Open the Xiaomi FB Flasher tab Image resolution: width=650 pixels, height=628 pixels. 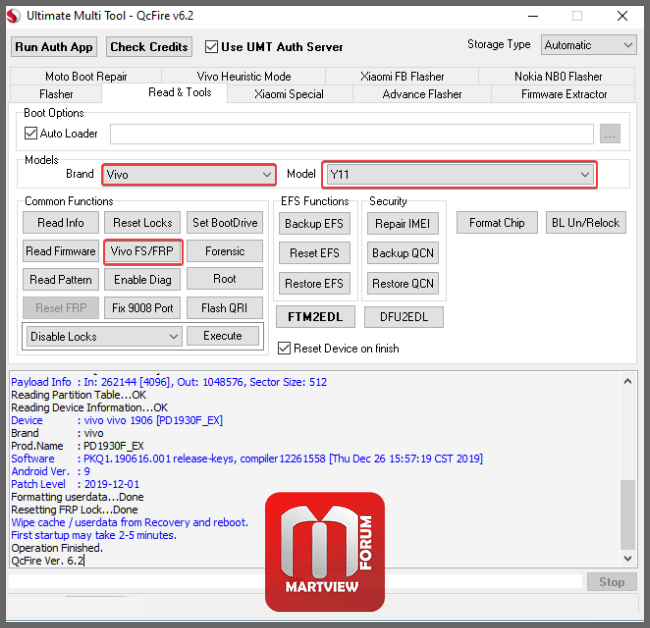tap(402, 76)
